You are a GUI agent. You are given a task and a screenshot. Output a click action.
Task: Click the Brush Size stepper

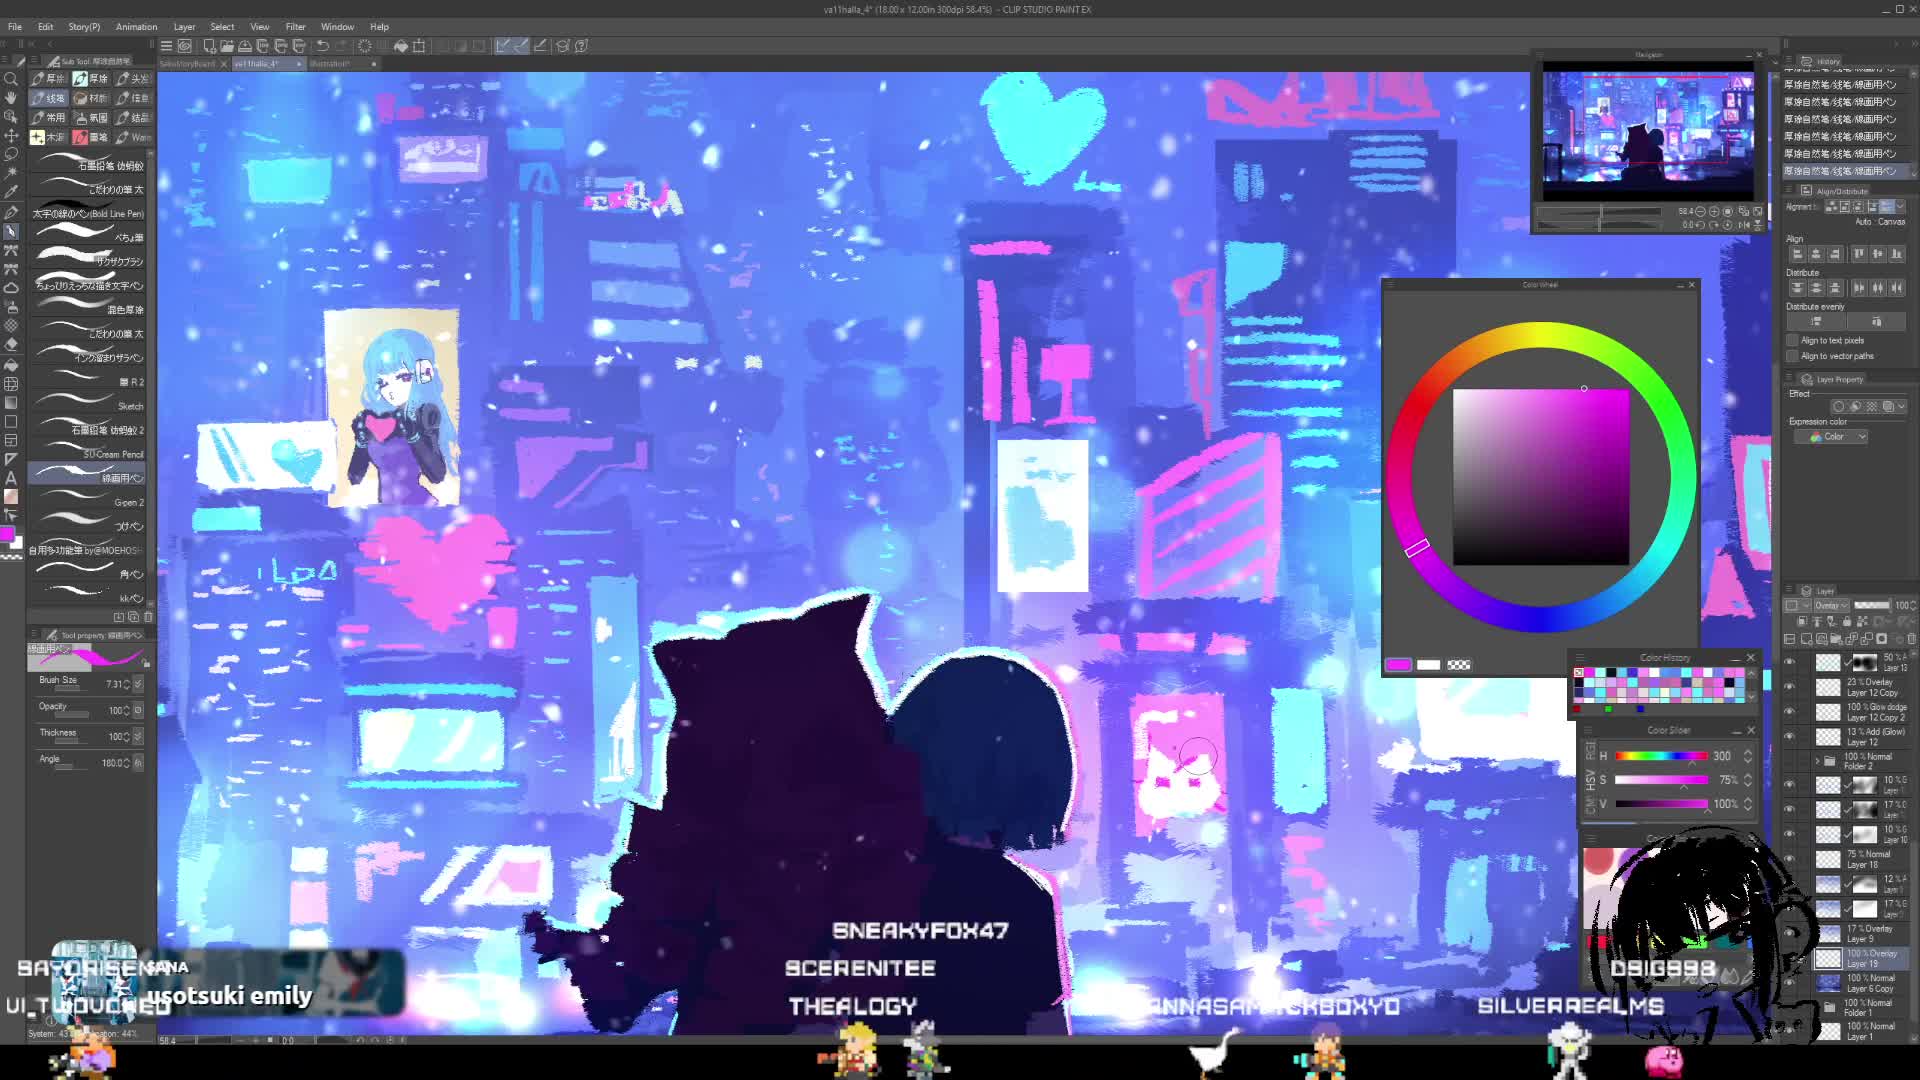126,684
